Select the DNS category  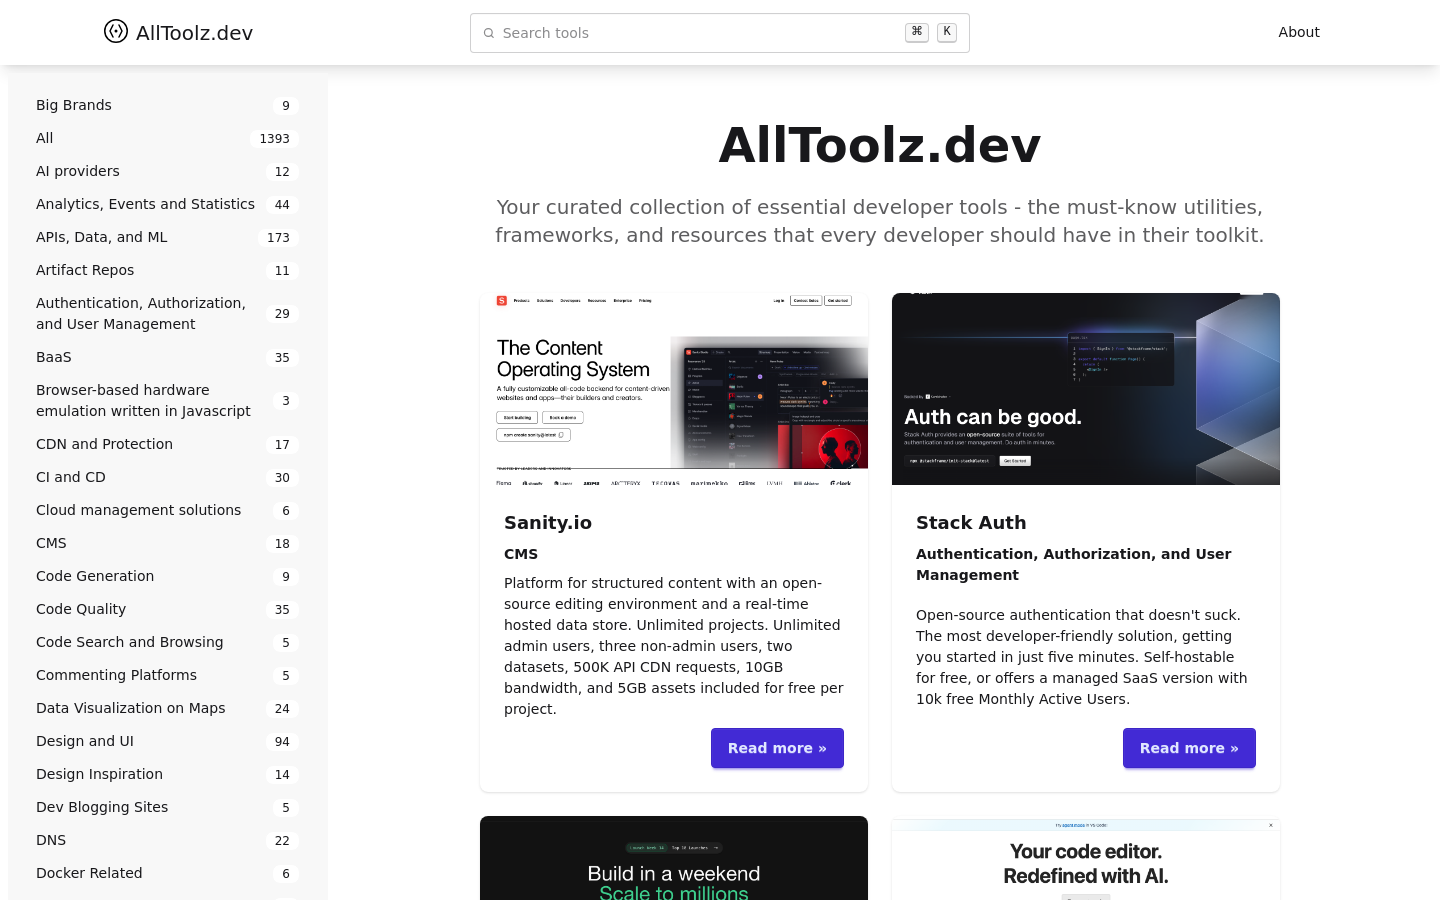[x=168, y=840]
